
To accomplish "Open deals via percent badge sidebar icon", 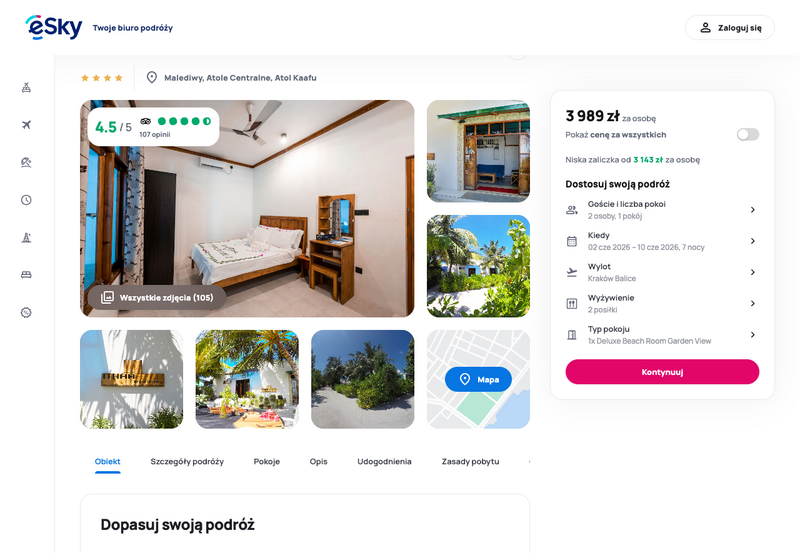I will click(x=27, y=312).
